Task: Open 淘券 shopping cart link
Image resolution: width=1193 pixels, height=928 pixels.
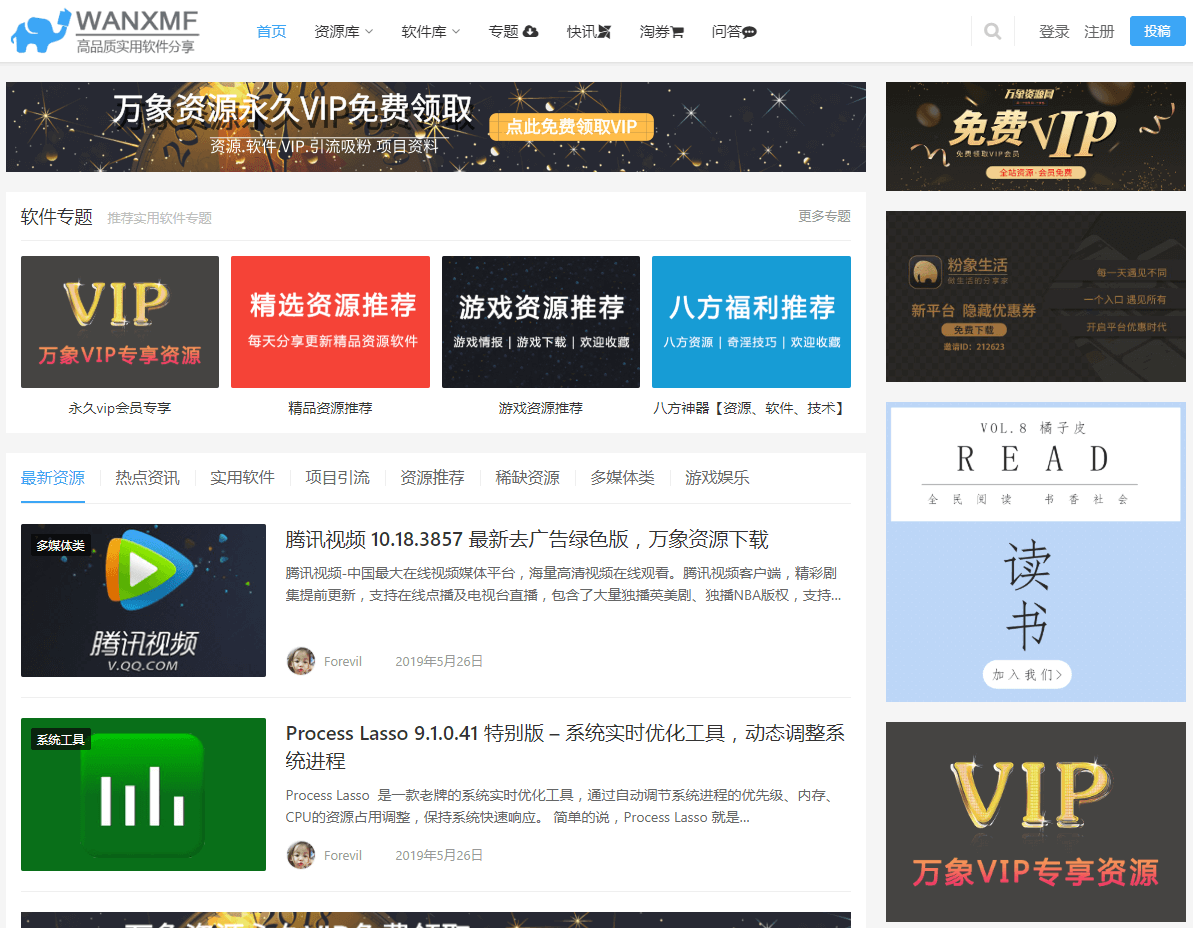Action: [x=661, y=31]
